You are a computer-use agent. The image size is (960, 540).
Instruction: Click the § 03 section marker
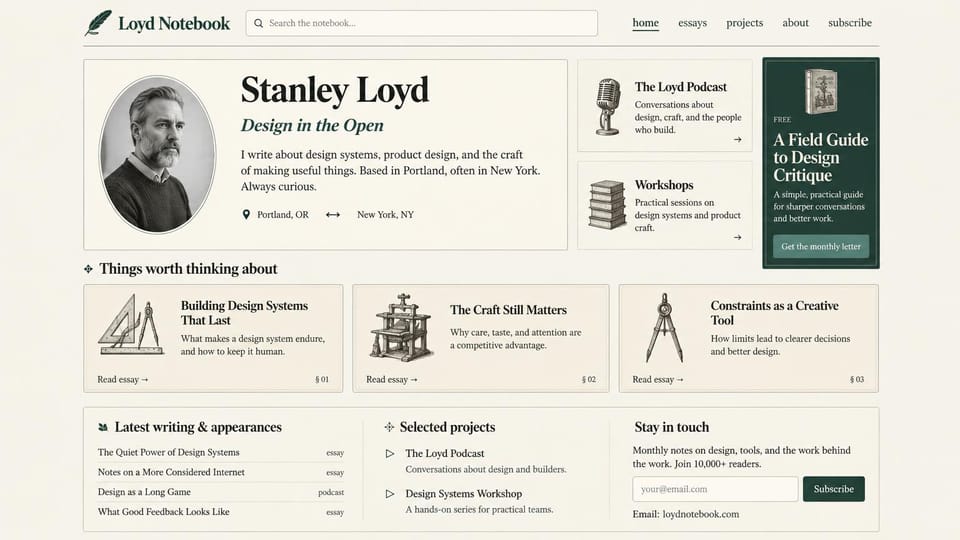coord(857,380)
